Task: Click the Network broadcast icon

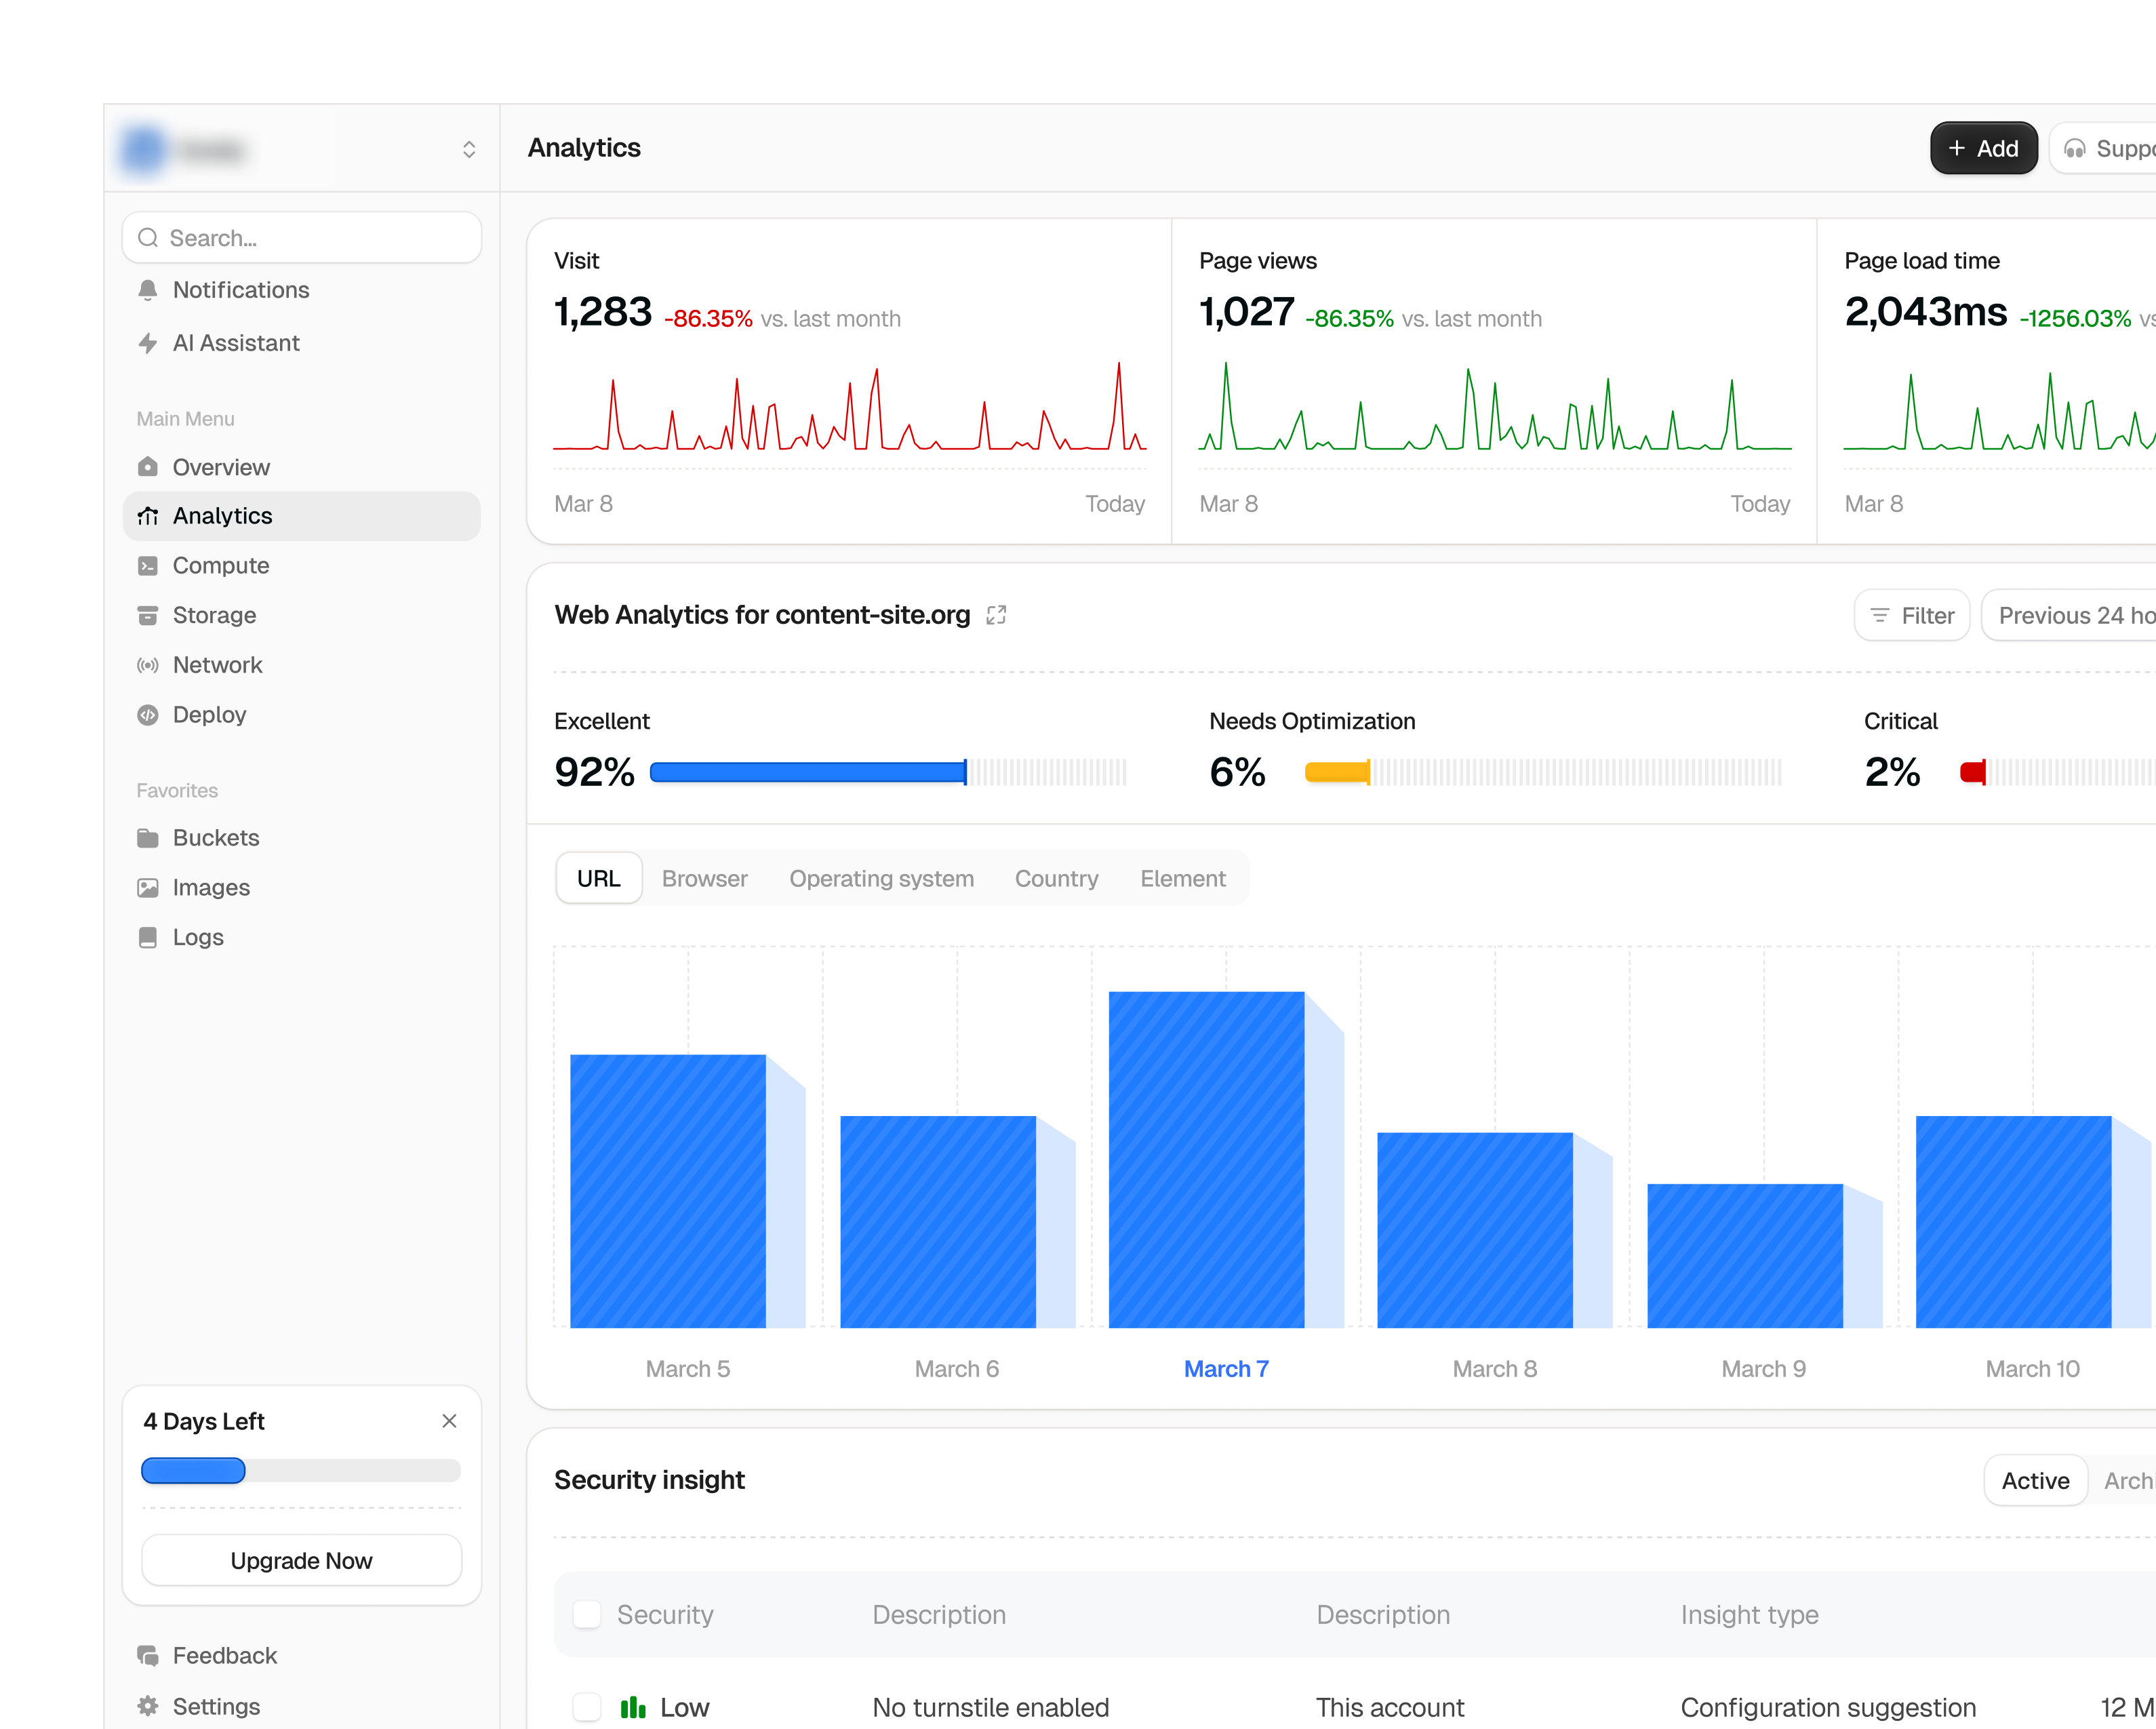Action: pyautogui.click(x=148, y=665)
